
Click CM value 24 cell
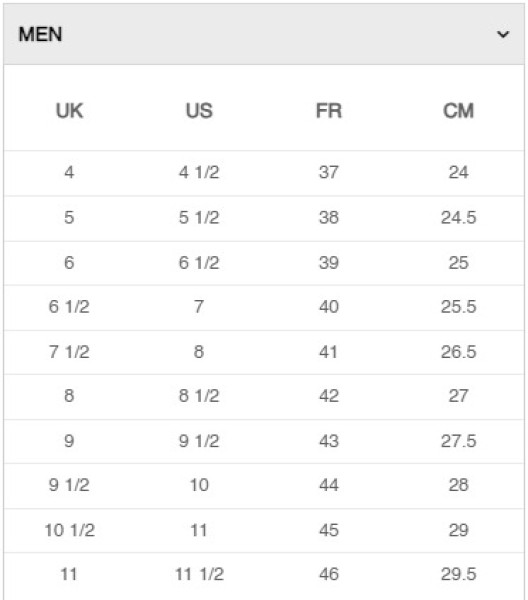458,172
